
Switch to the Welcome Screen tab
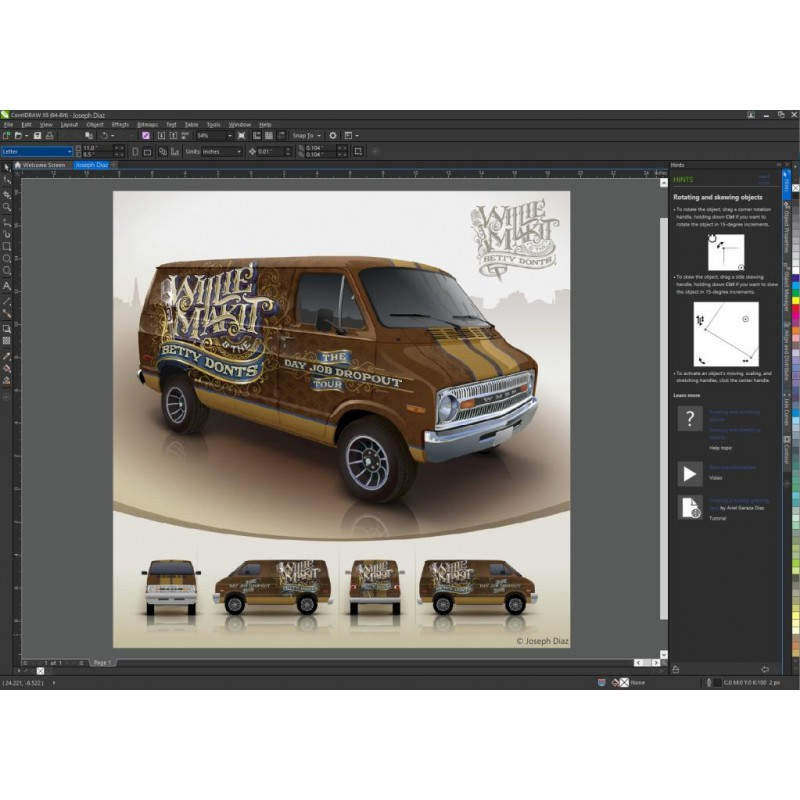coord(42,164)
